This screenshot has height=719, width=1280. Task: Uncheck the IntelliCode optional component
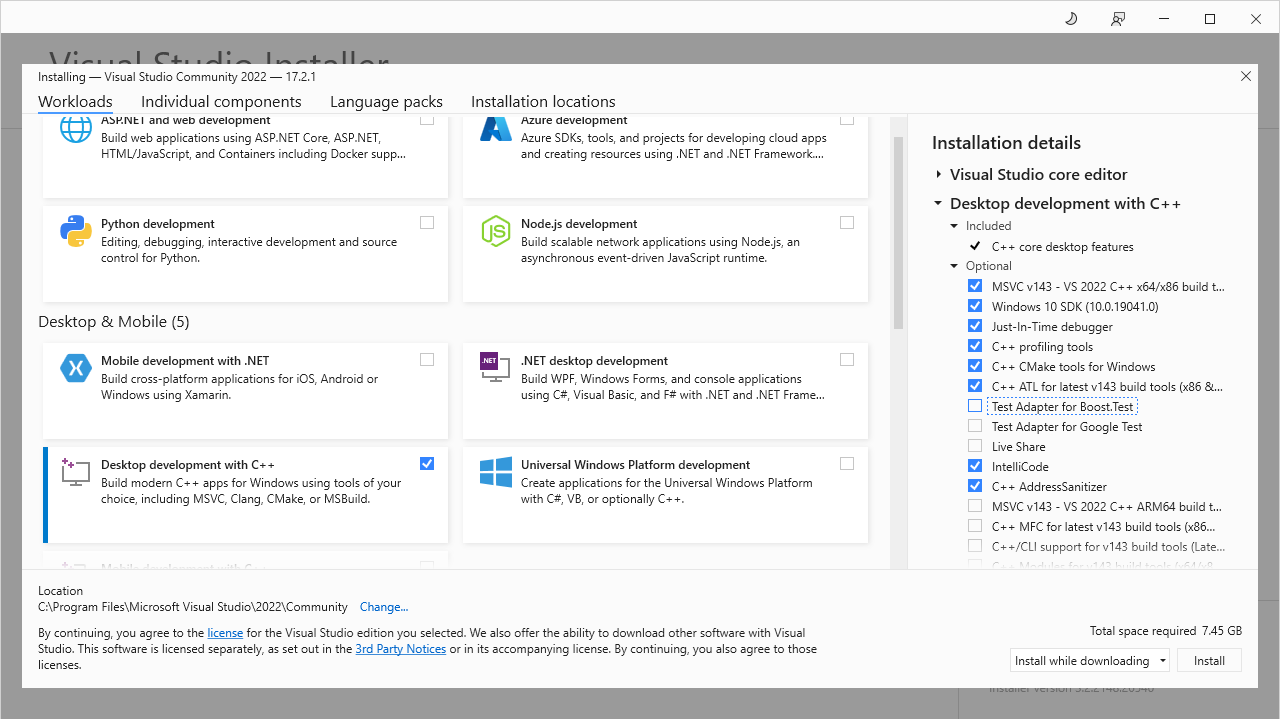pos(975,466)
